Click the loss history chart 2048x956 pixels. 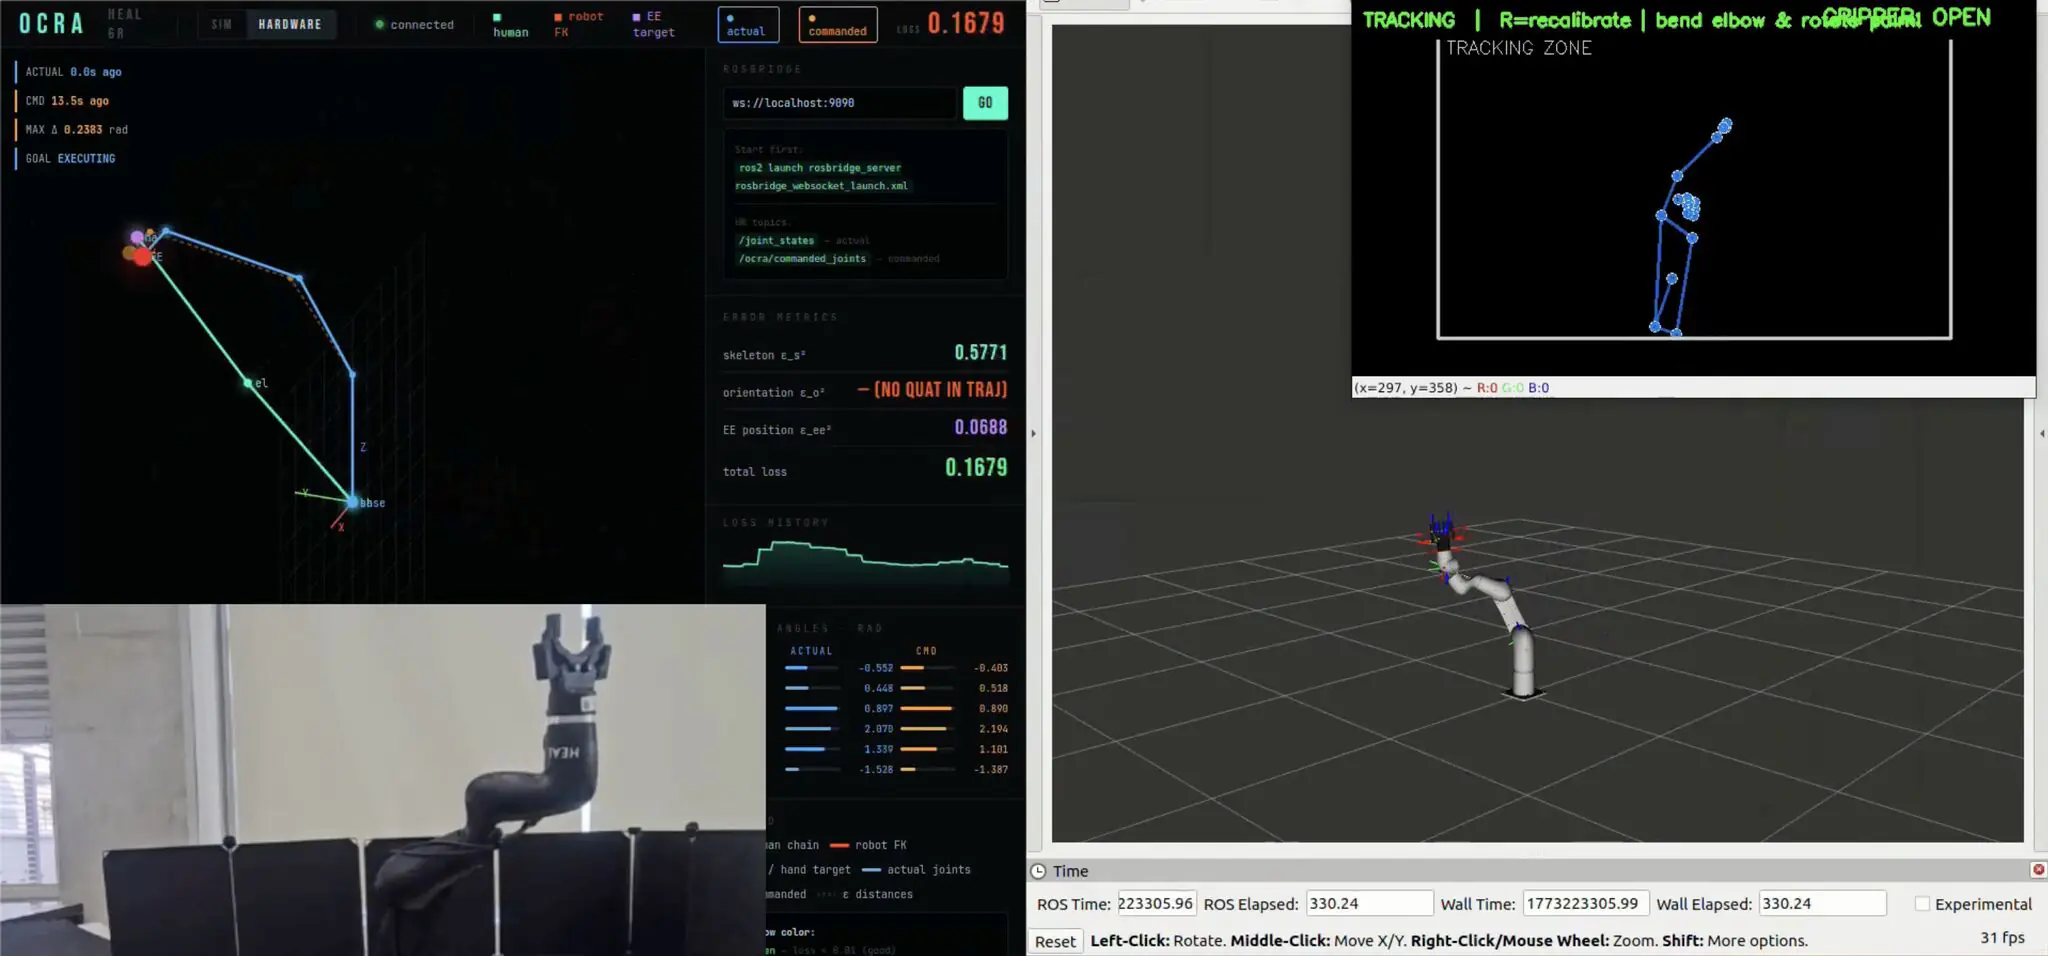[865, 560]
